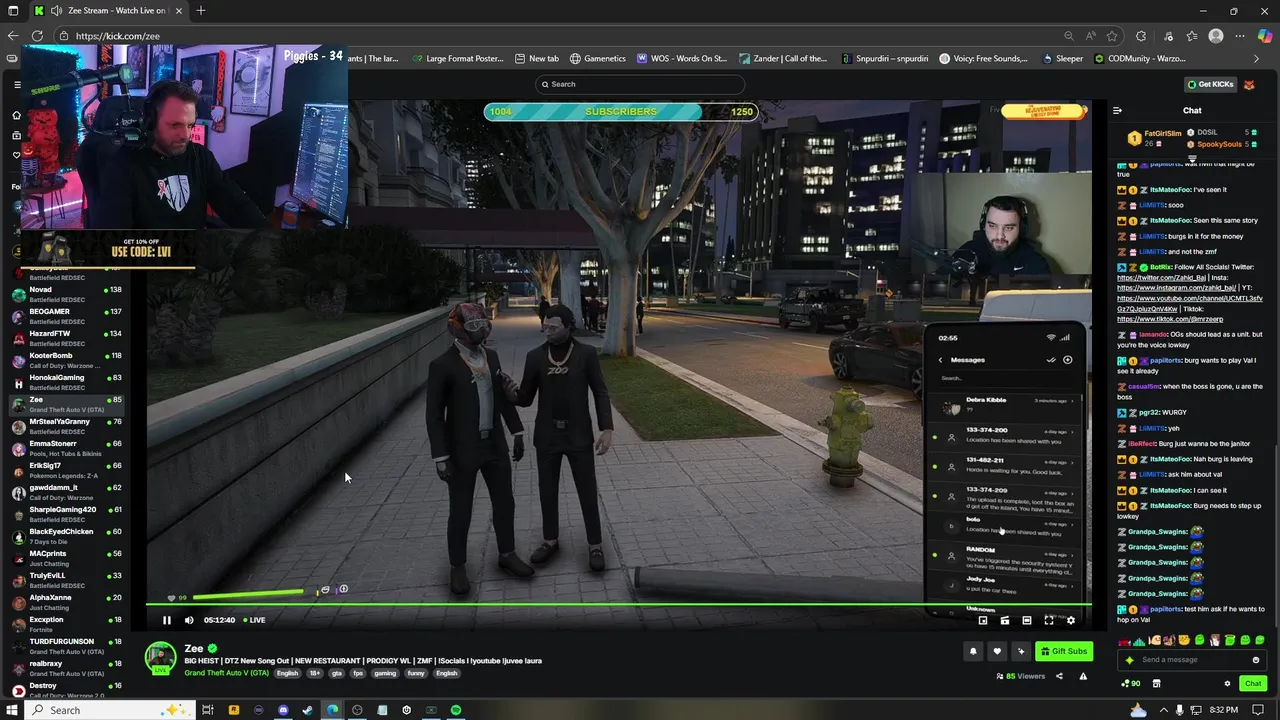Open picture-in-picture mini player icon
The width and height of the screenshot is (1280, 720).
click(x=983, y=620)
